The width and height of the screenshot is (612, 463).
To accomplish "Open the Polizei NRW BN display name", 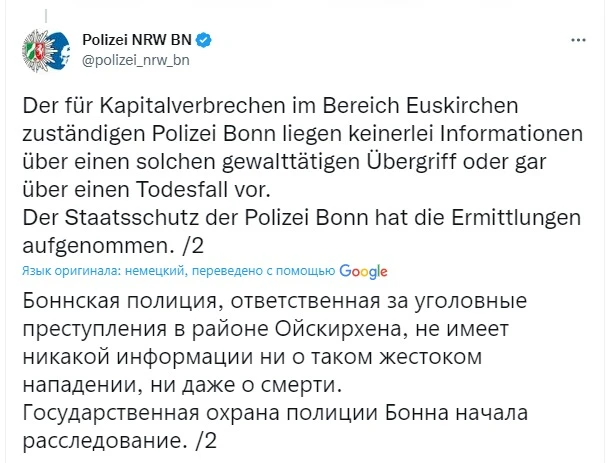I will (x=136, y=41).
